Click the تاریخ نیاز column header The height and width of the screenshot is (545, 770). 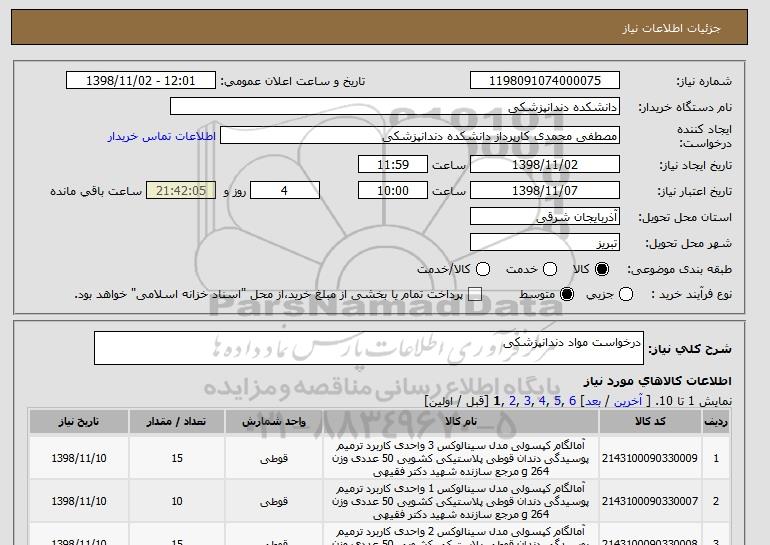79,422
